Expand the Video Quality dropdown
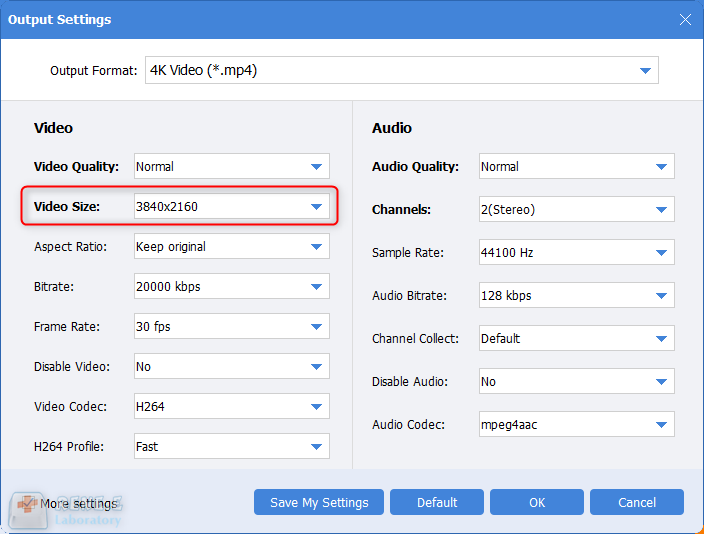 pyautogui.click(x=232, y=166)
